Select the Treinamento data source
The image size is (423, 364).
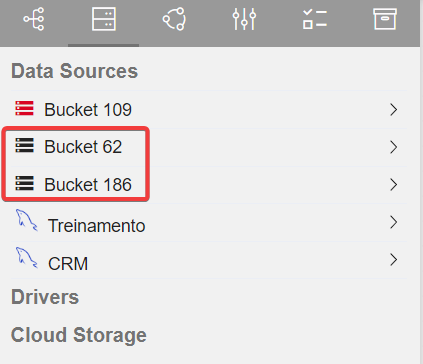[208, 222]
